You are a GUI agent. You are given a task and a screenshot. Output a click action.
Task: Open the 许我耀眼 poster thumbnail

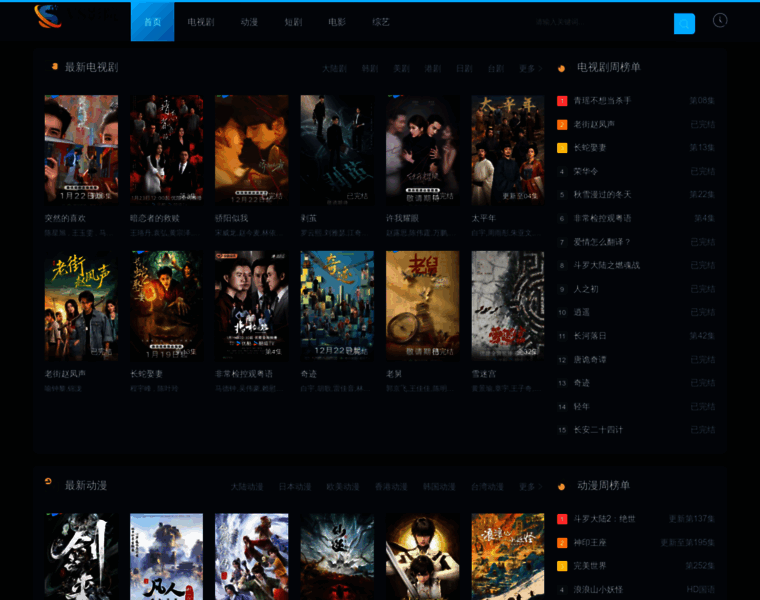click(423, 149)
